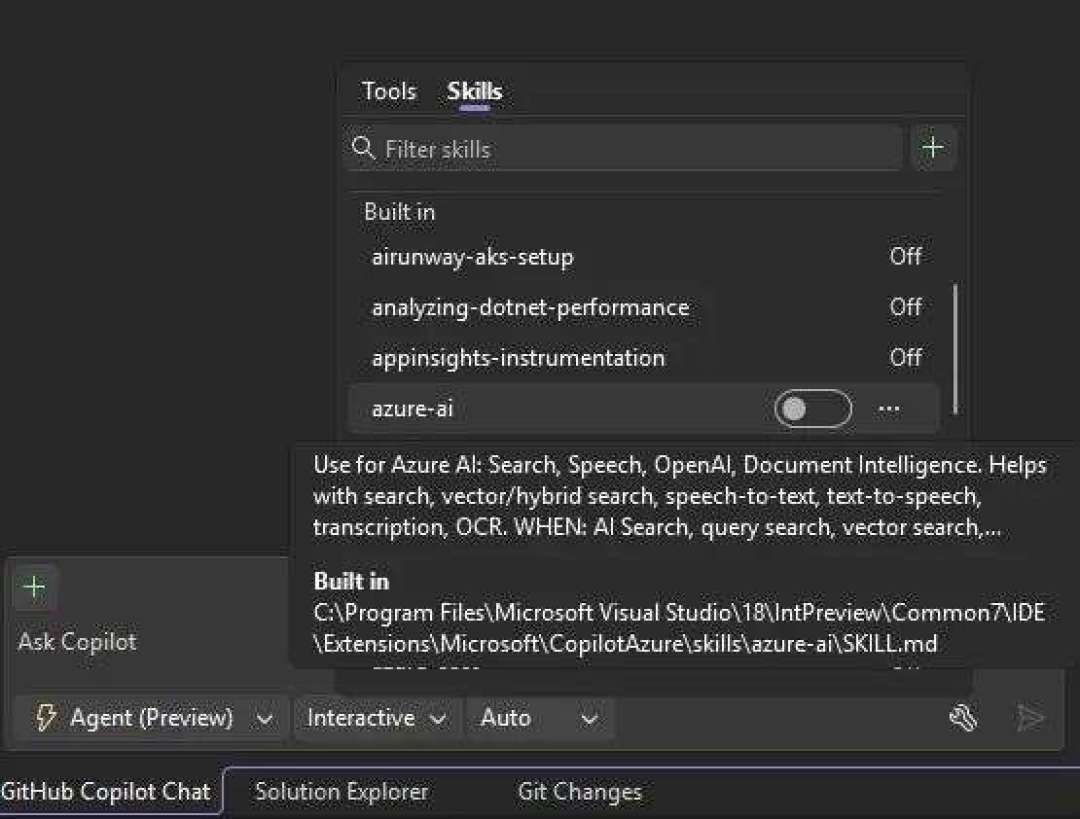This screenshot has height=819, width=1080.
Task: Select the azure-ai skill name
Action: point(412,409)
